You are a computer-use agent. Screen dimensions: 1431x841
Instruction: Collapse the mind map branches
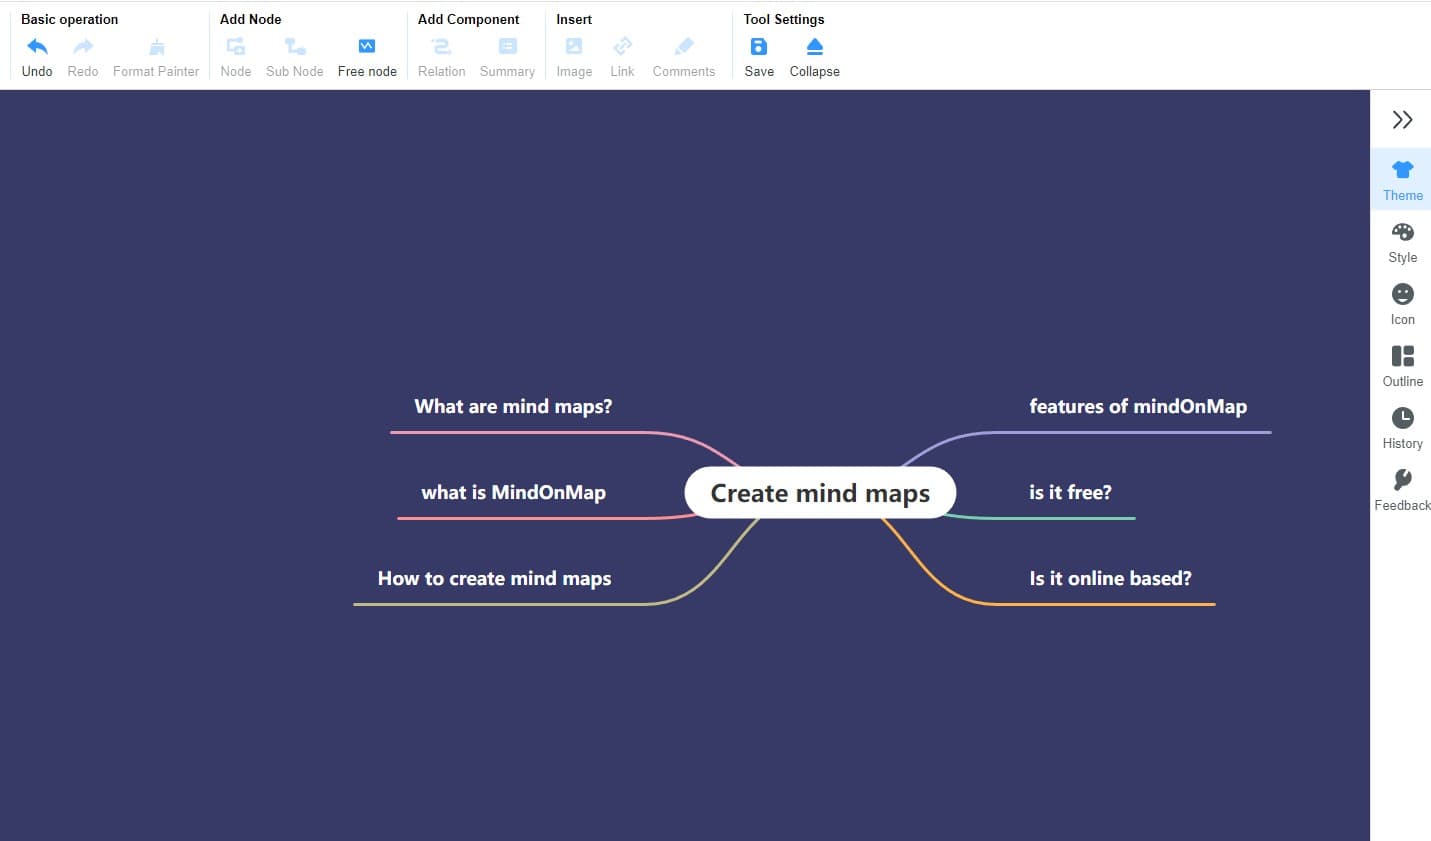pos(814,46)
